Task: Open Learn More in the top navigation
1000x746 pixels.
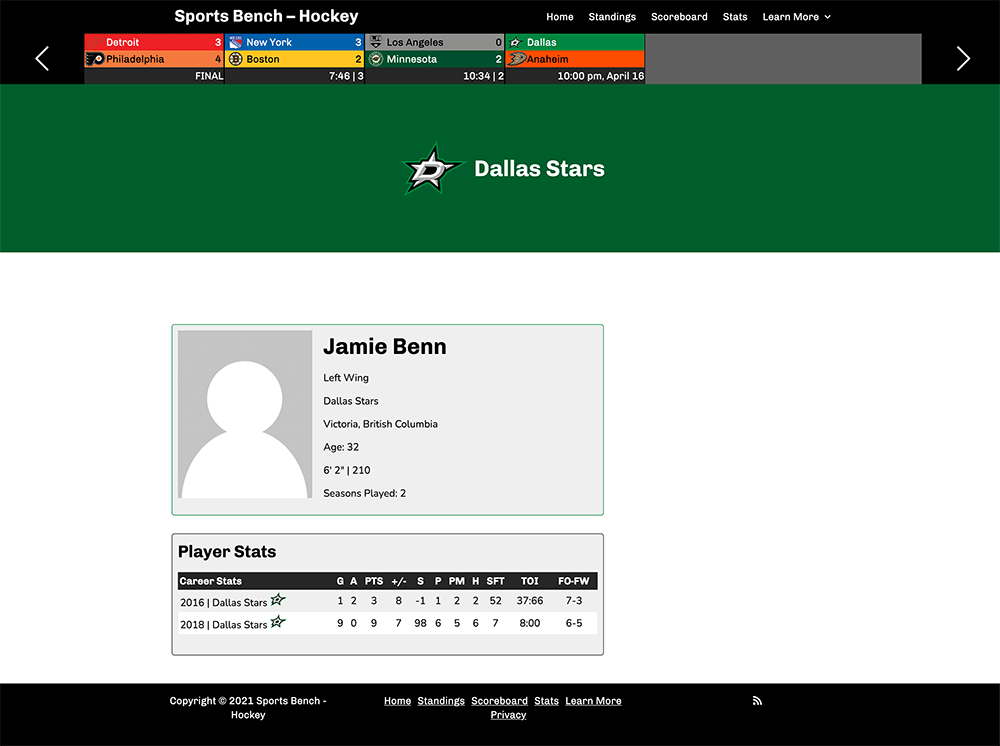Action: pos(790,17)
